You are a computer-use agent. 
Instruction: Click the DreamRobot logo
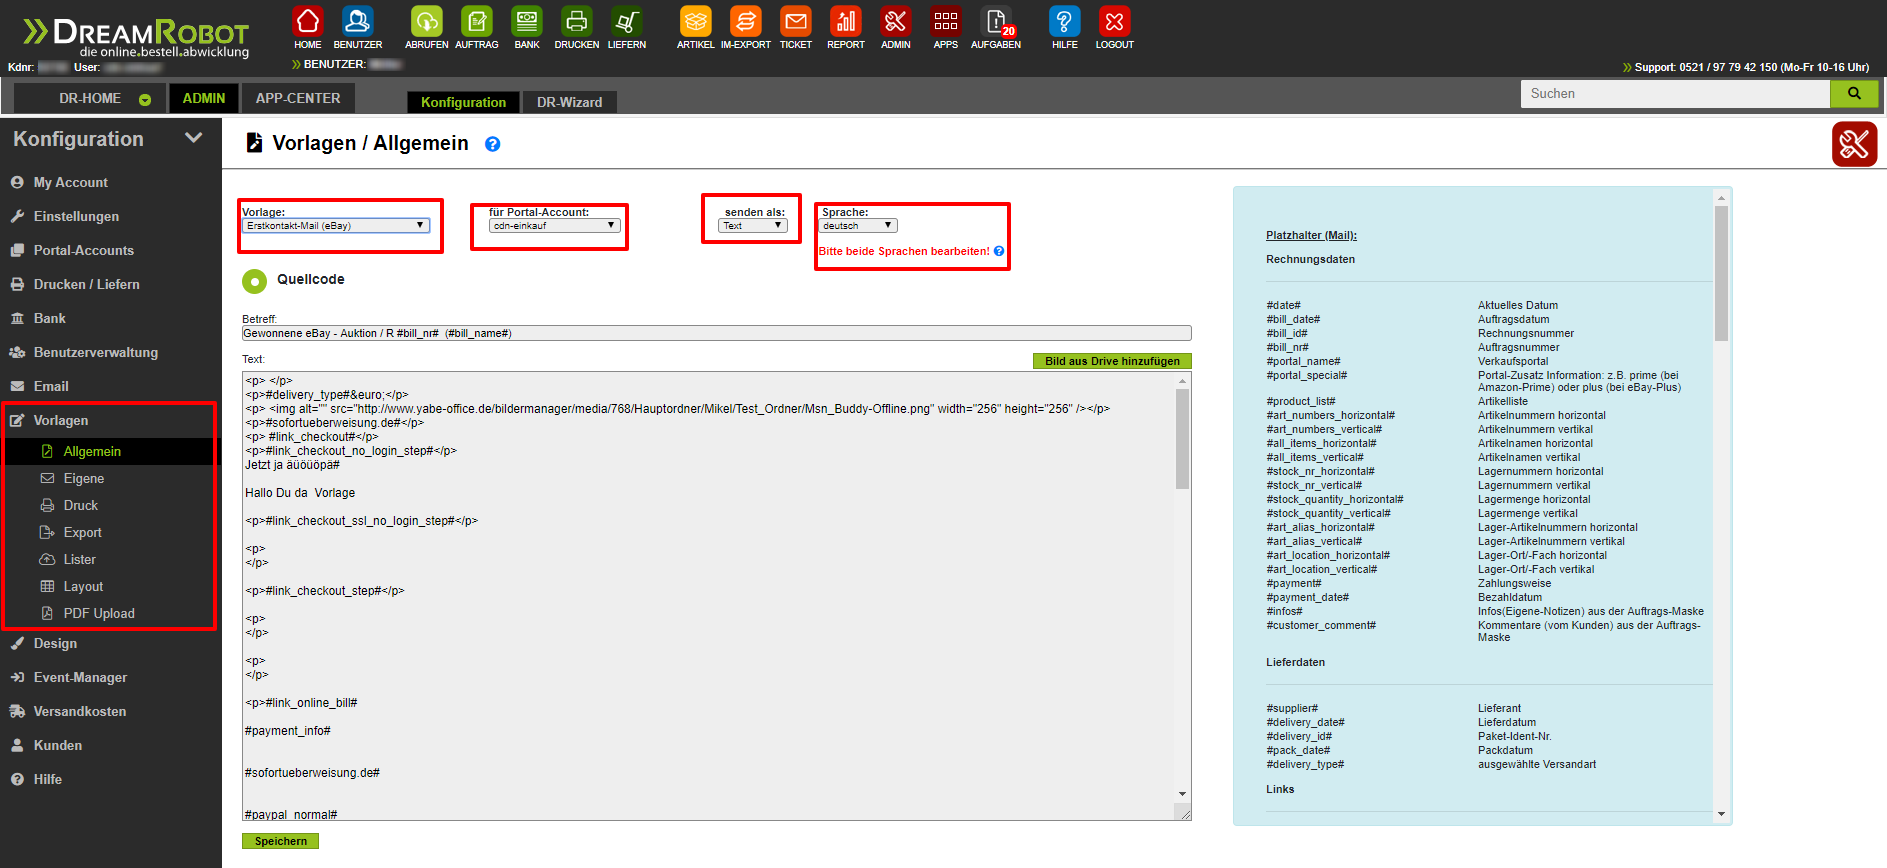136,37
